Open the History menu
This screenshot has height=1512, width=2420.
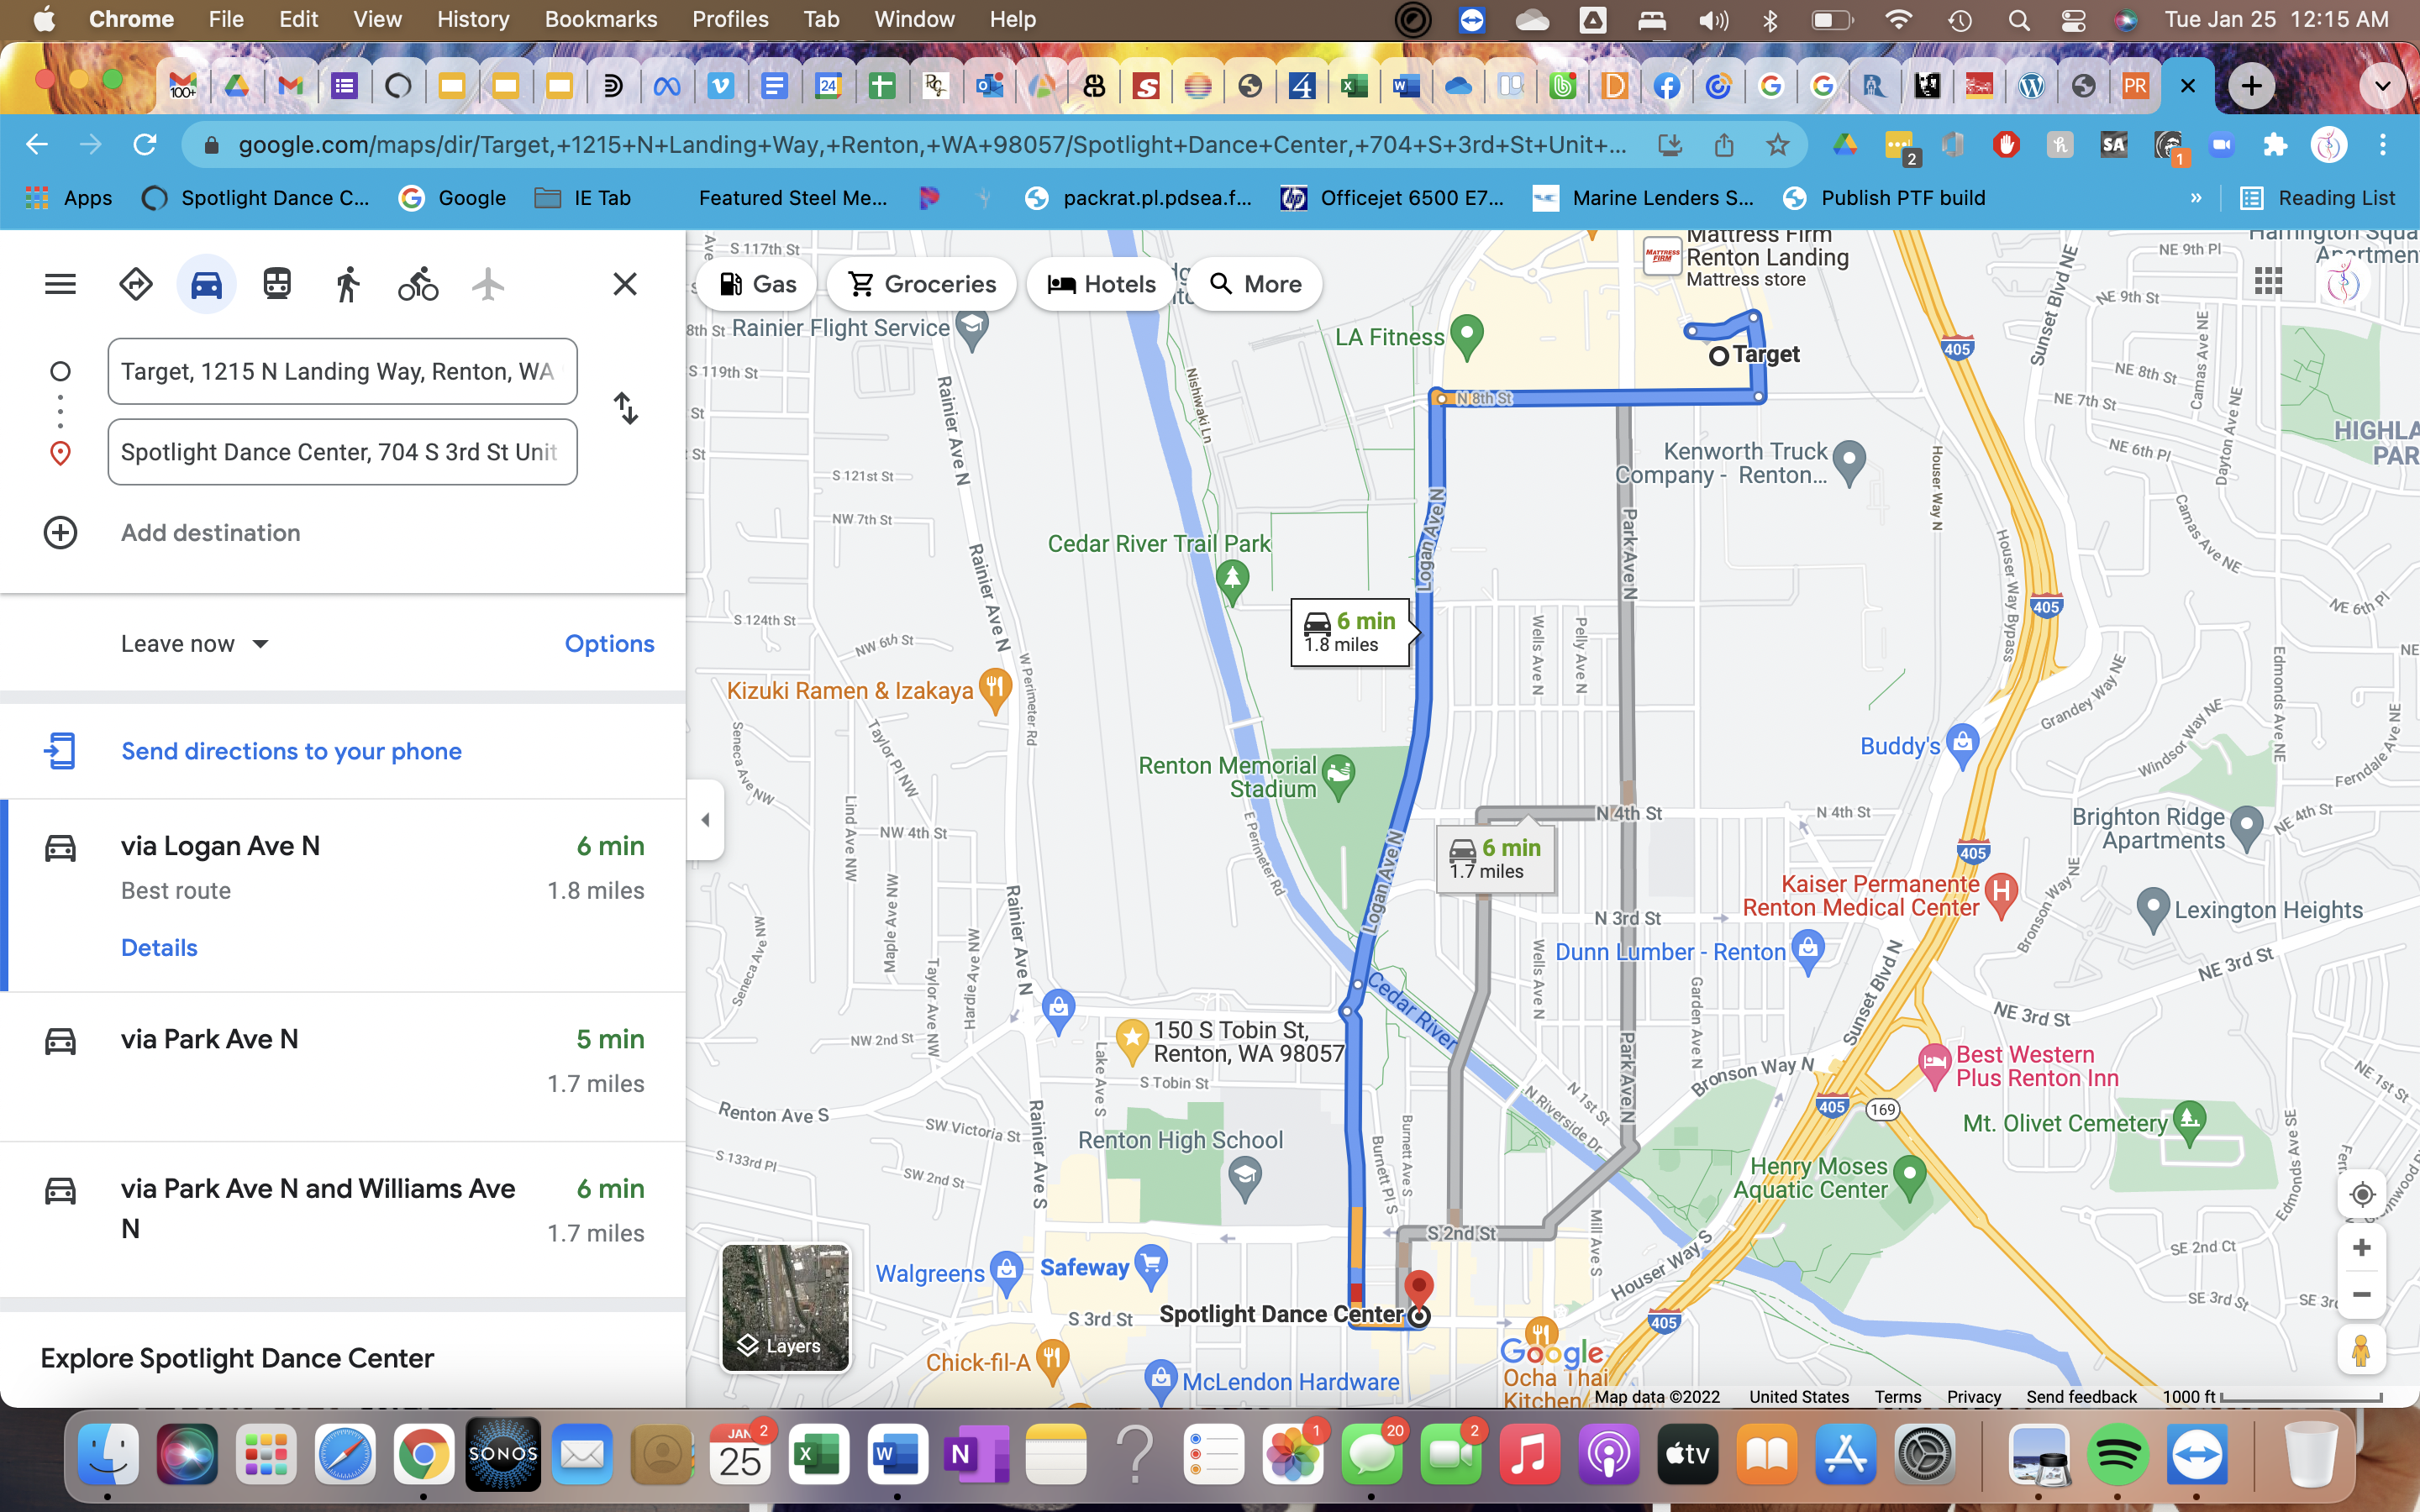(x=472, y=19)
